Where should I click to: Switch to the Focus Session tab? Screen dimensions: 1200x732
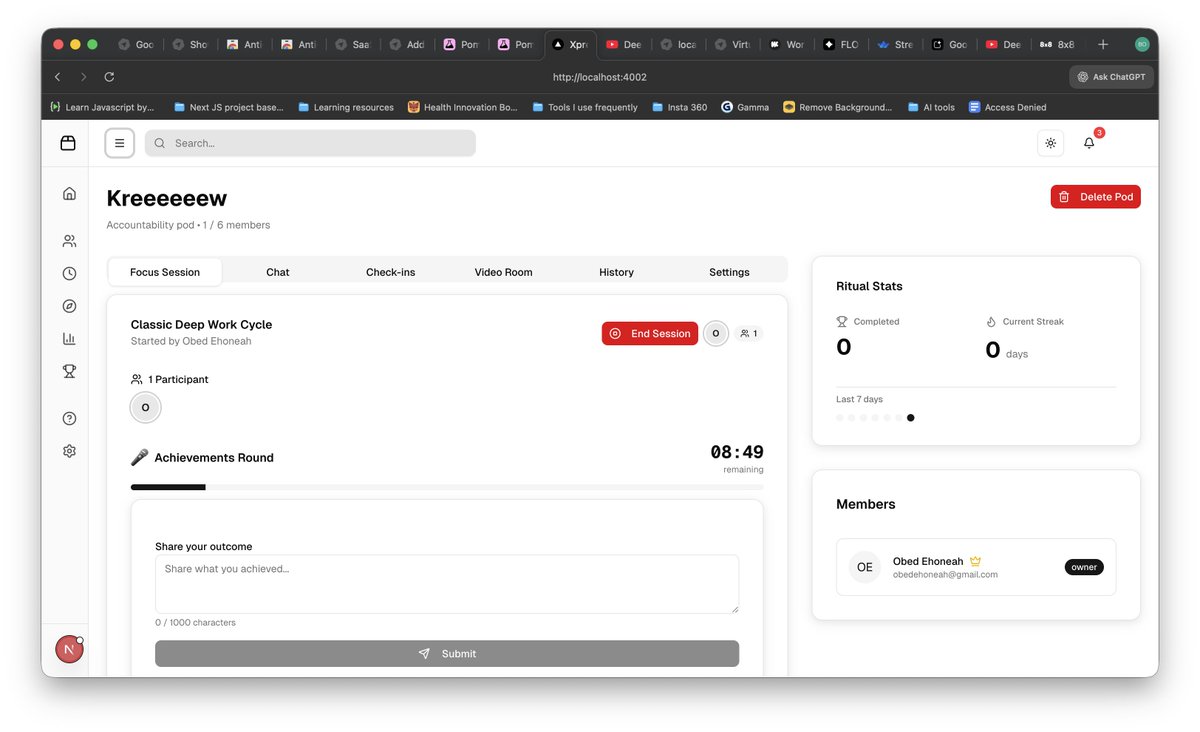point(165,272)
